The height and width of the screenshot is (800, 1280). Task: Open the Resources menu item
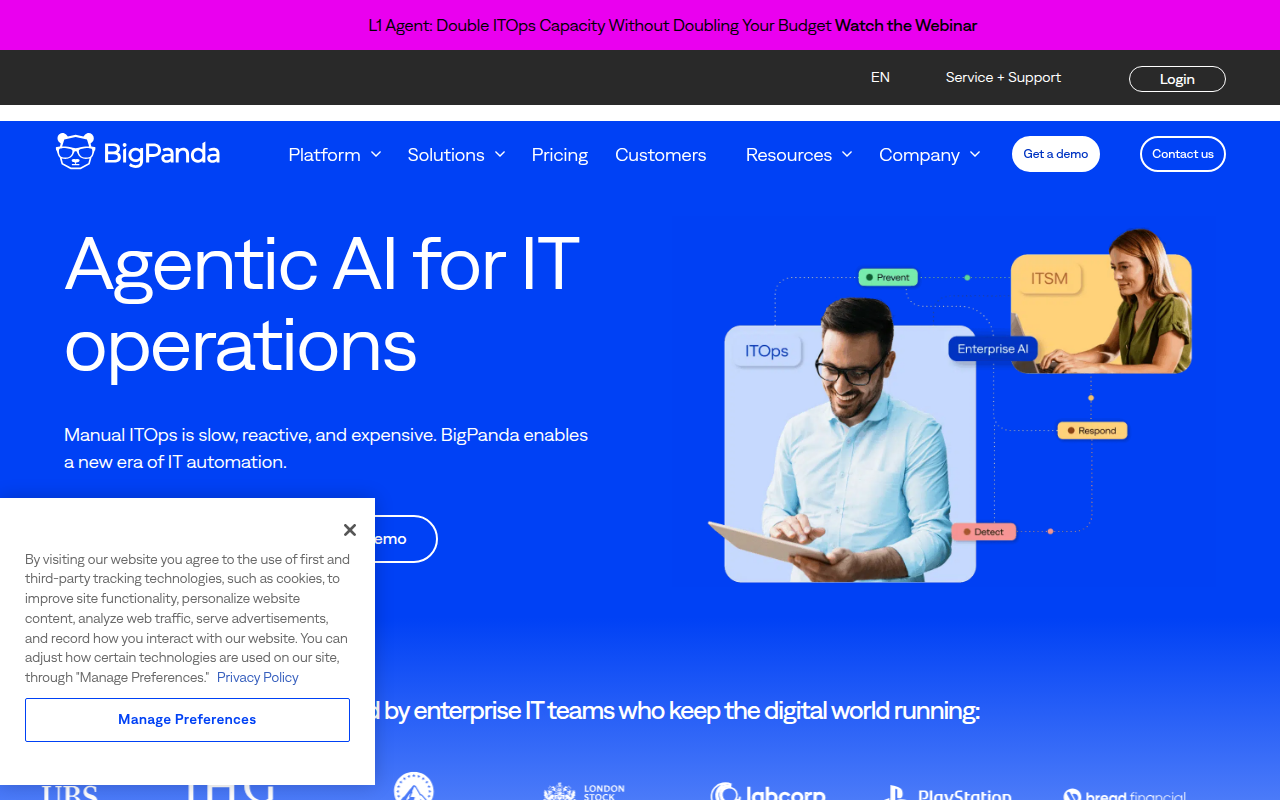[789, 155]
